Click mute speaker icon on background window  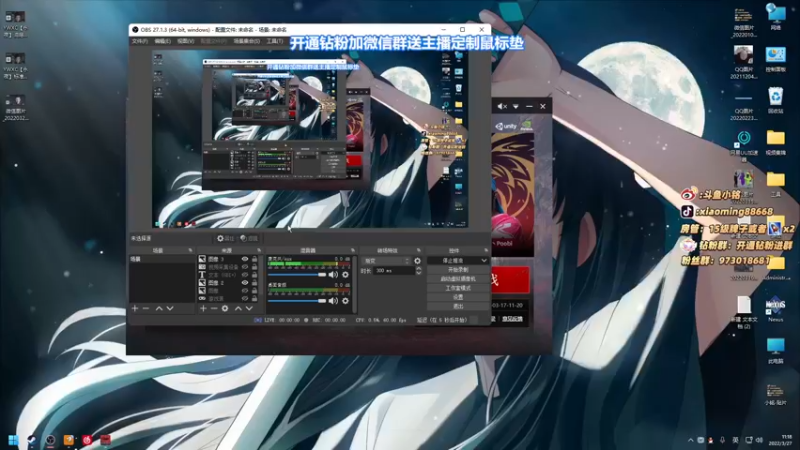502,106
